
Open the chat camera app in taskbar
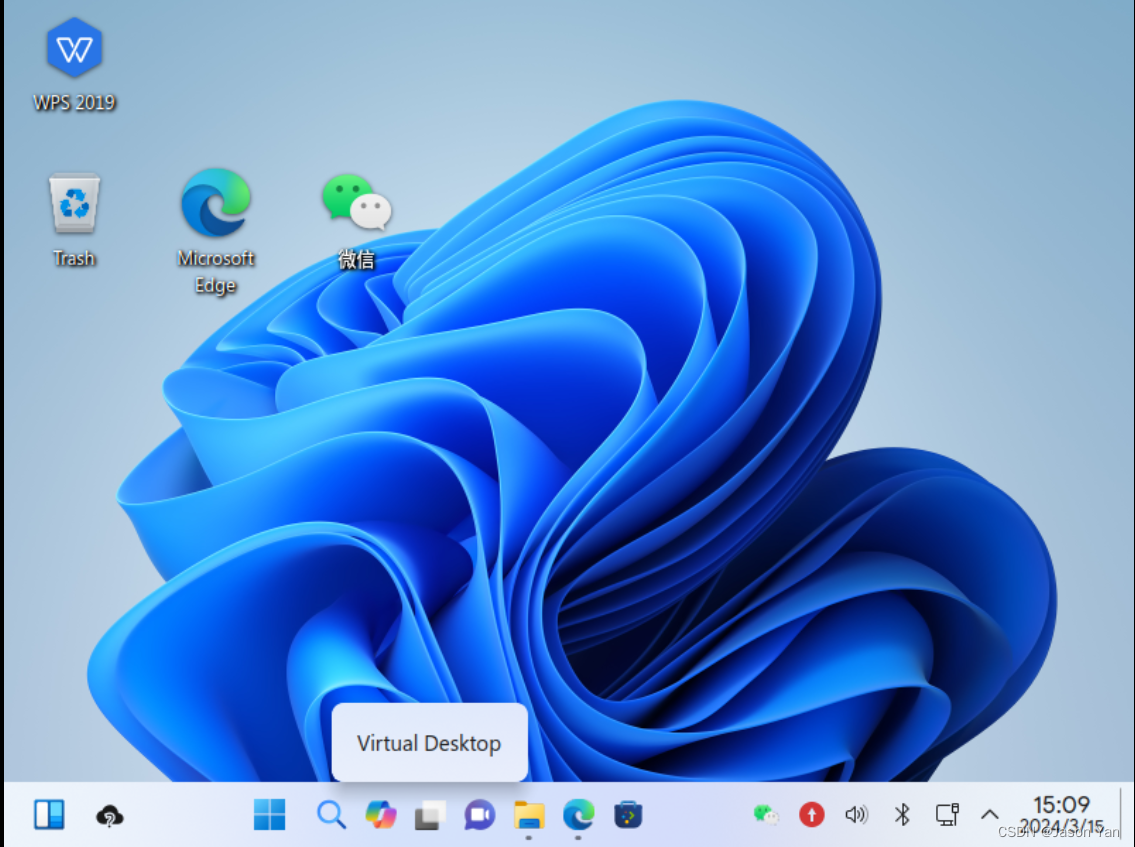479,815
